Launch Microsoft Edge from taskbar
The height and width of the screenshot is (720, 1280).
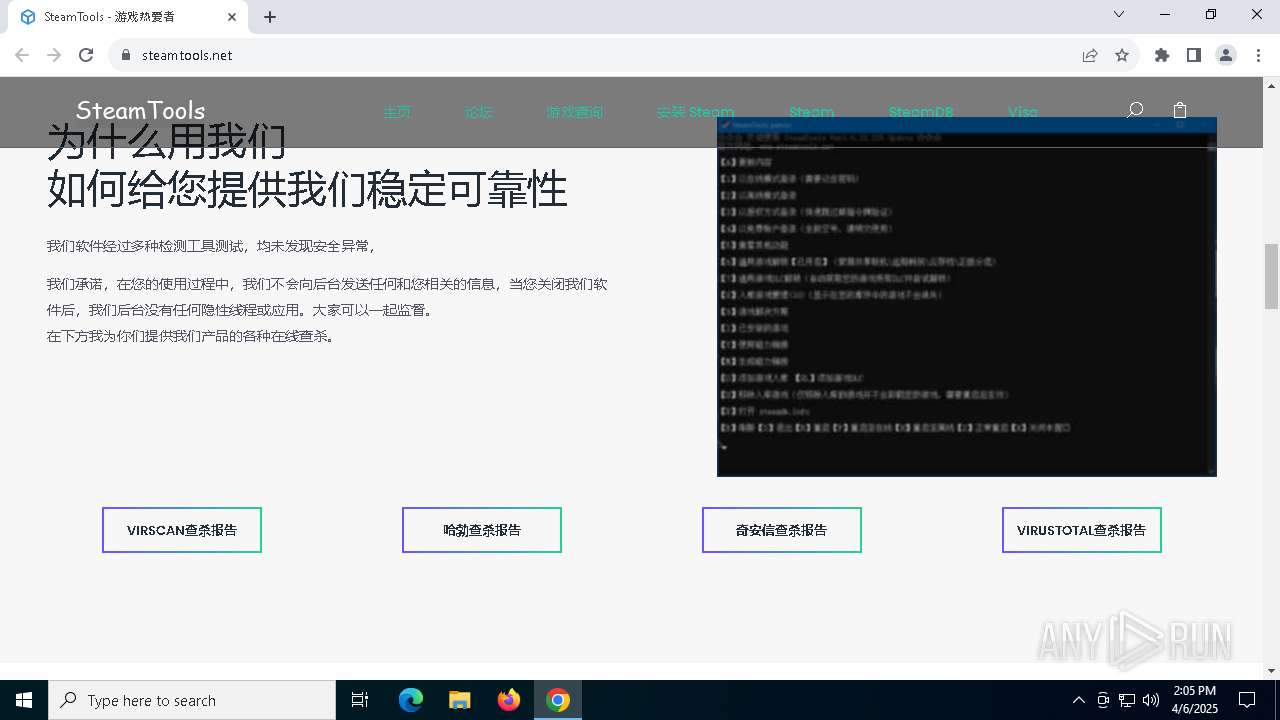411,700
